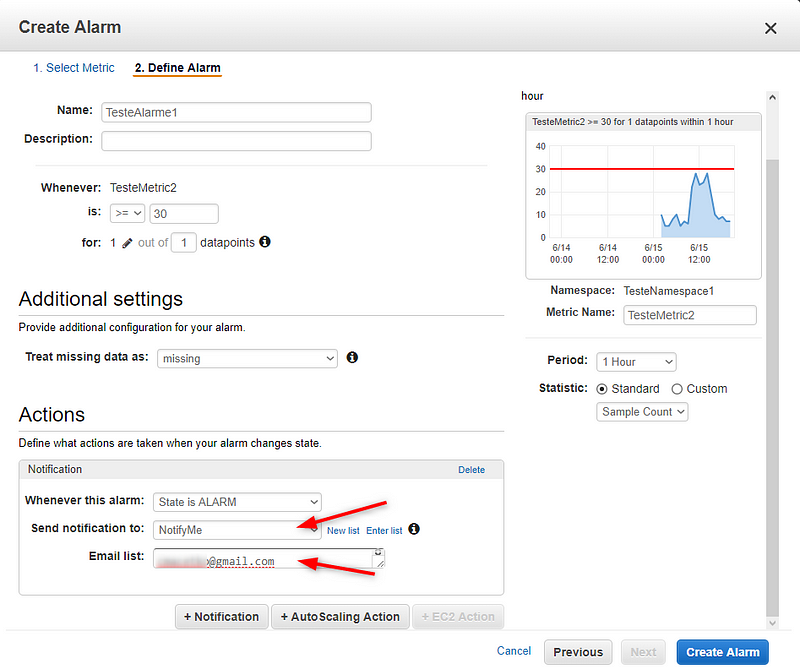Close the Create Alarm dialog
The height and width of the screenshot is (669, 800).
(x=770, y=29)
